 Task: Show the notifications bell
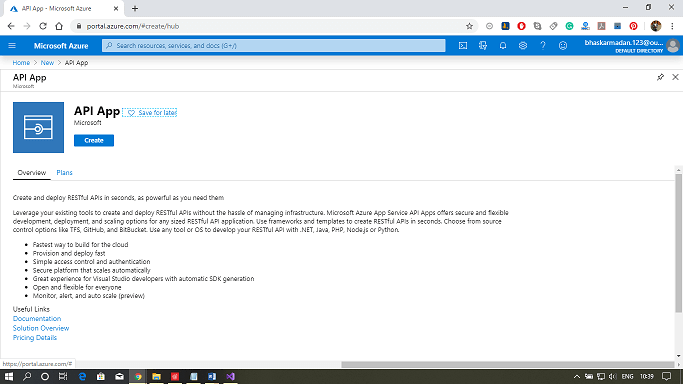point(503,46)
